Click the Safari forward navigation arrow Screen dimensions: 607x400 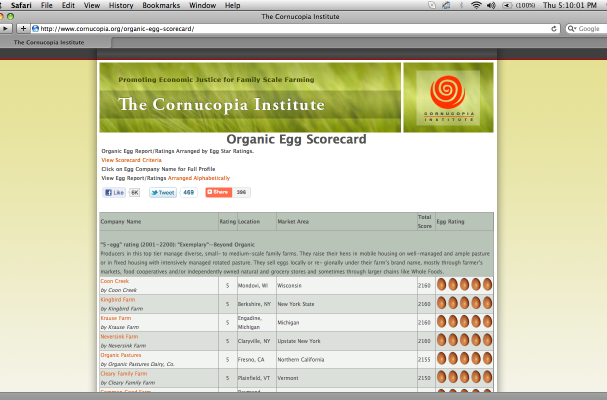(x=5, y=29)
